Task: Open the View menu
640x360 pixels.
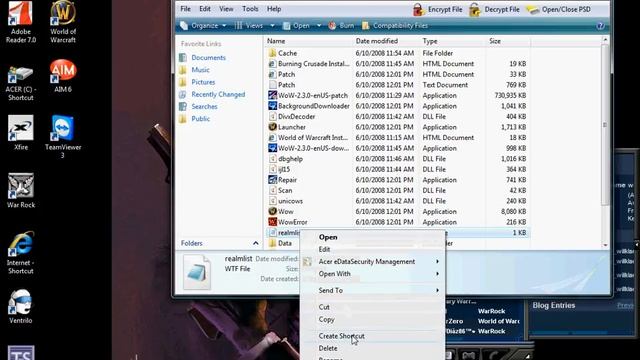Action: click(226, 9)
